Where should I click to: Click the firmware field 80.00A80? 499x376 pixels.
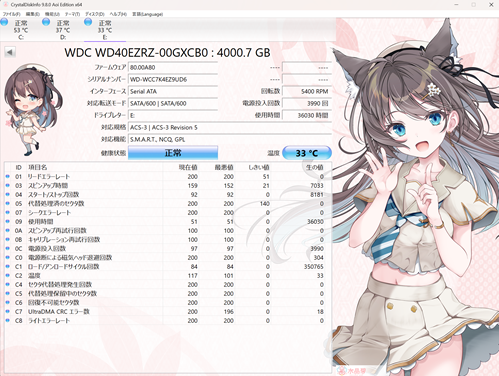tap(173, 67)
